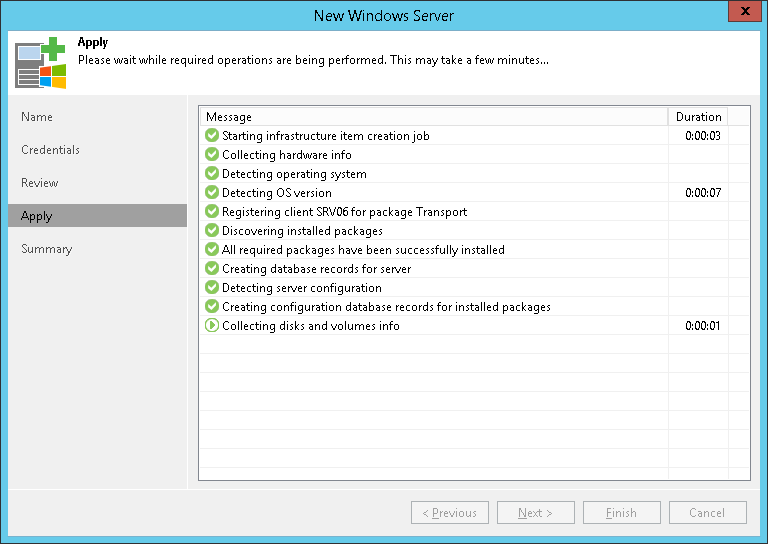The height and width of the screenshot is (544, 768).
Task: Click the Windows Server wizard icon
Action: coord(40,63)
